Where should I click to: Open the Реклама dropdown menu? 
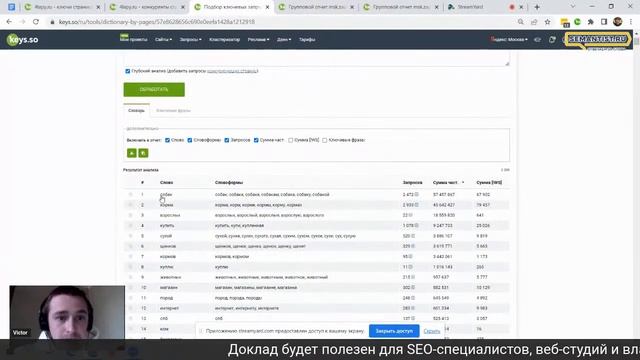tap(258, 40)
